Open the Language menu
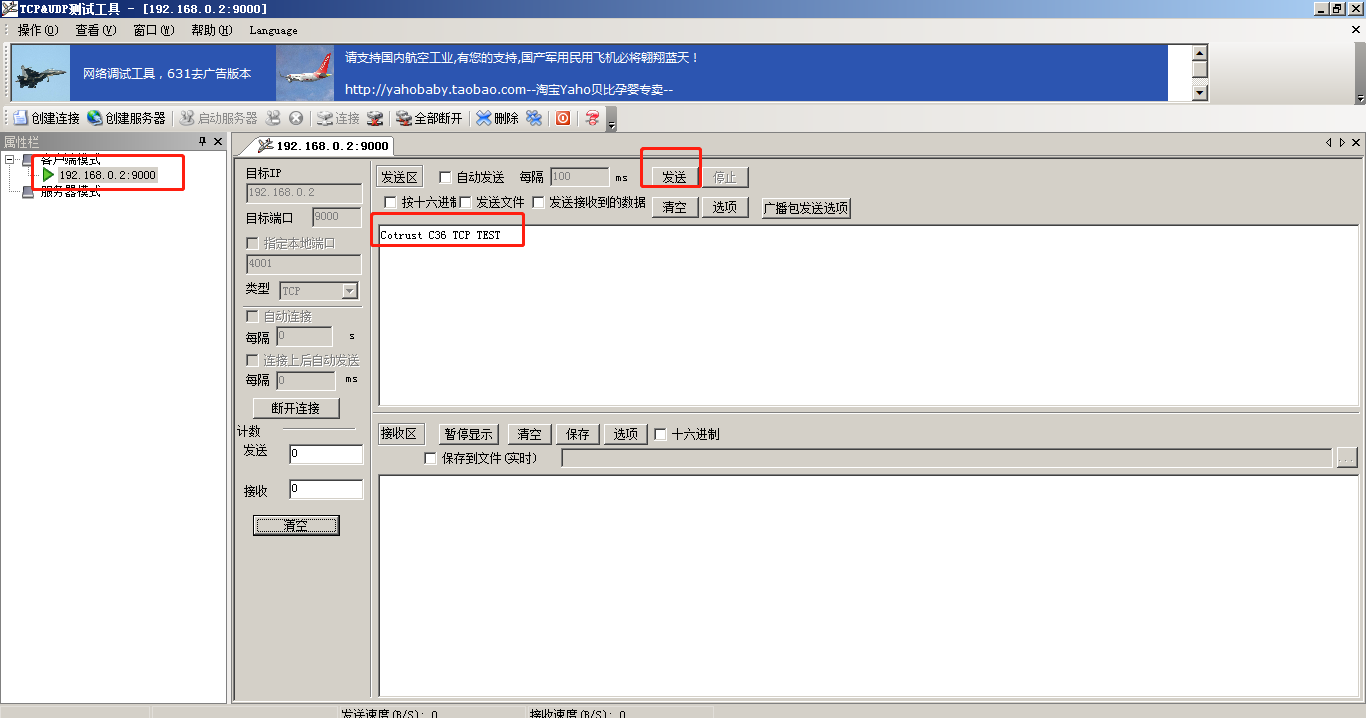 tap(273, 31)
